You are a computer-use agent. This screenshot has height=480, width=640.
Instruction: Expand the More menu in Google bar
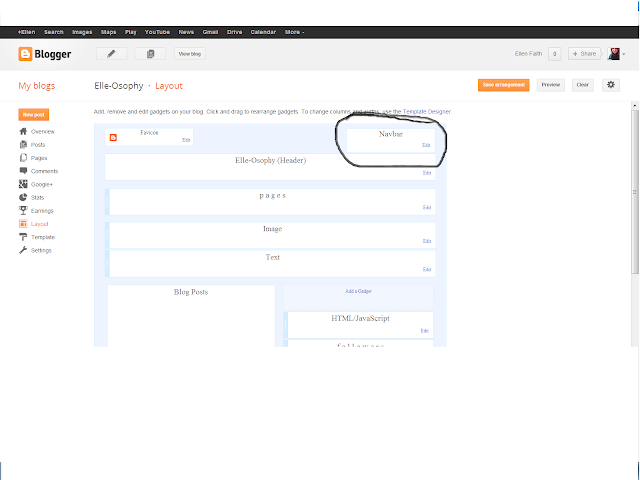(x=294, y=32)
